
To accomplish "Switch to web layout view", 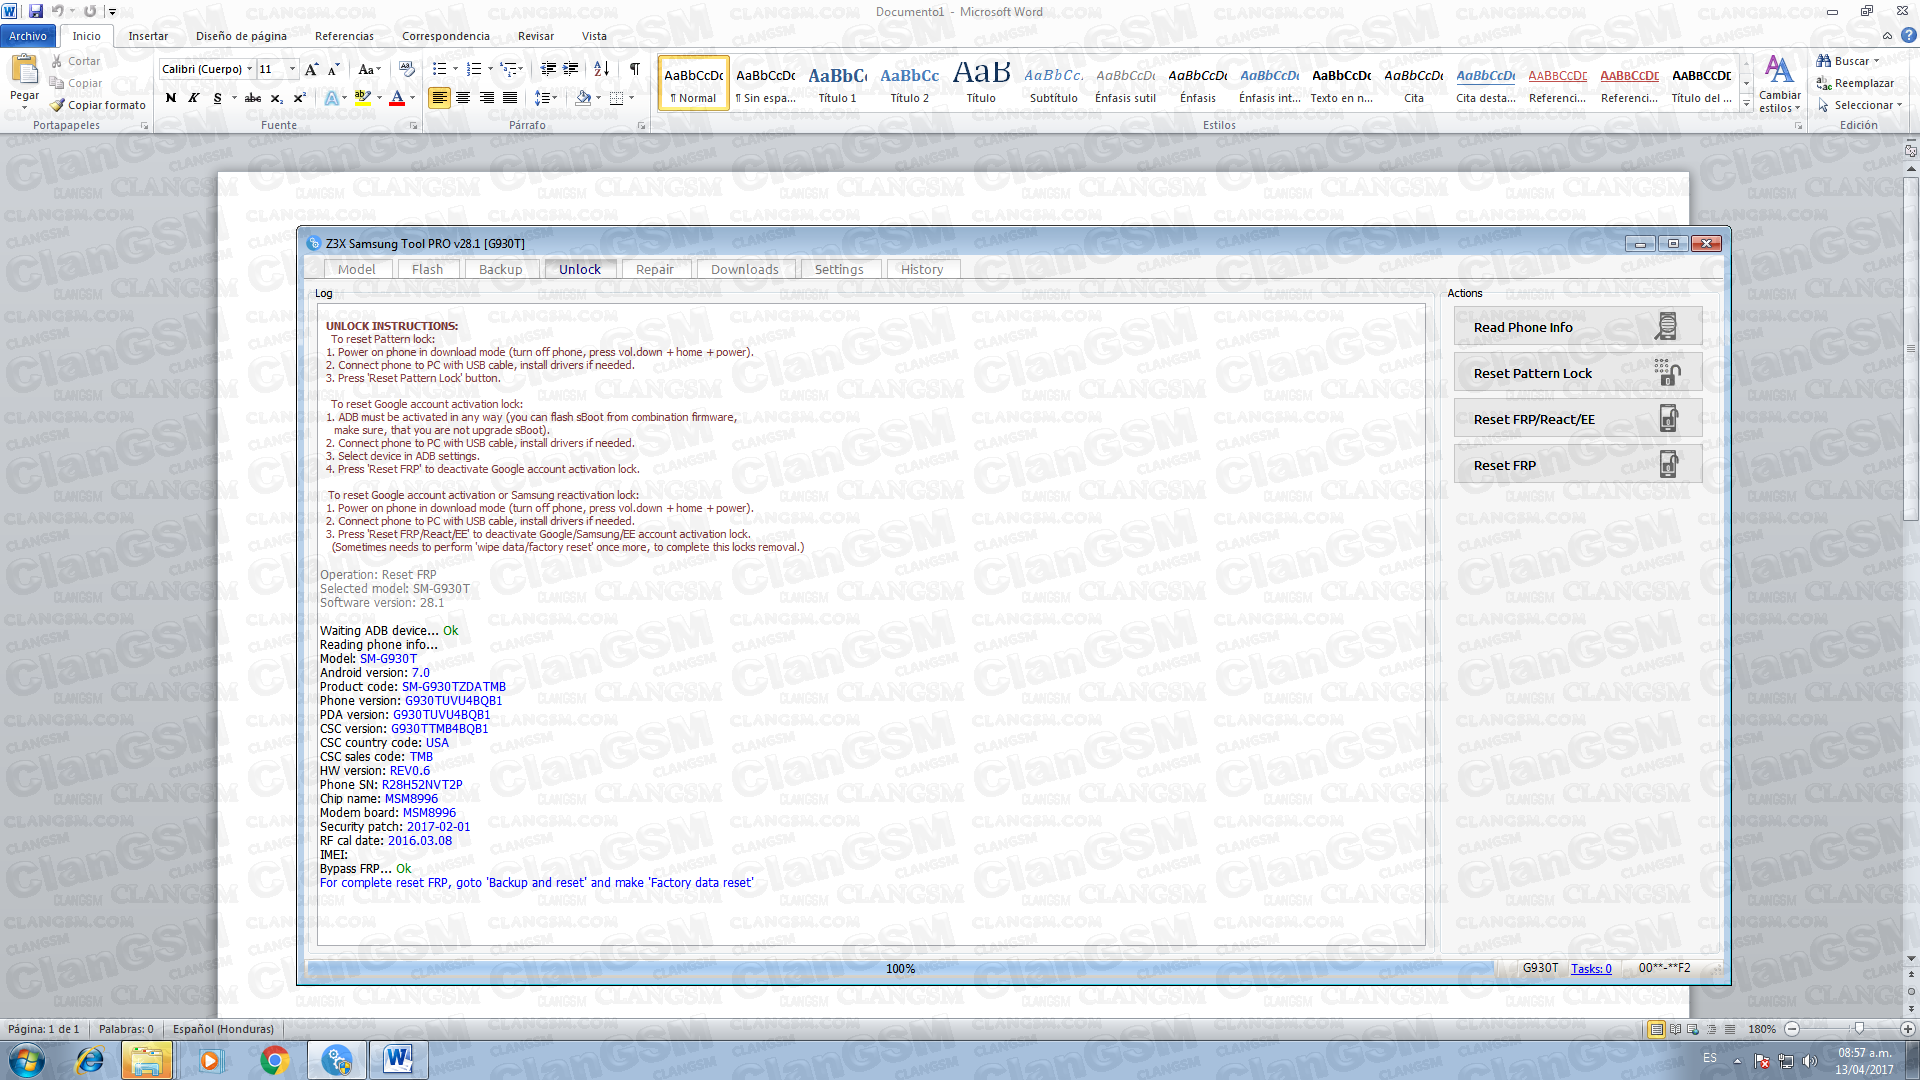I will (x=1693, y=1029).
